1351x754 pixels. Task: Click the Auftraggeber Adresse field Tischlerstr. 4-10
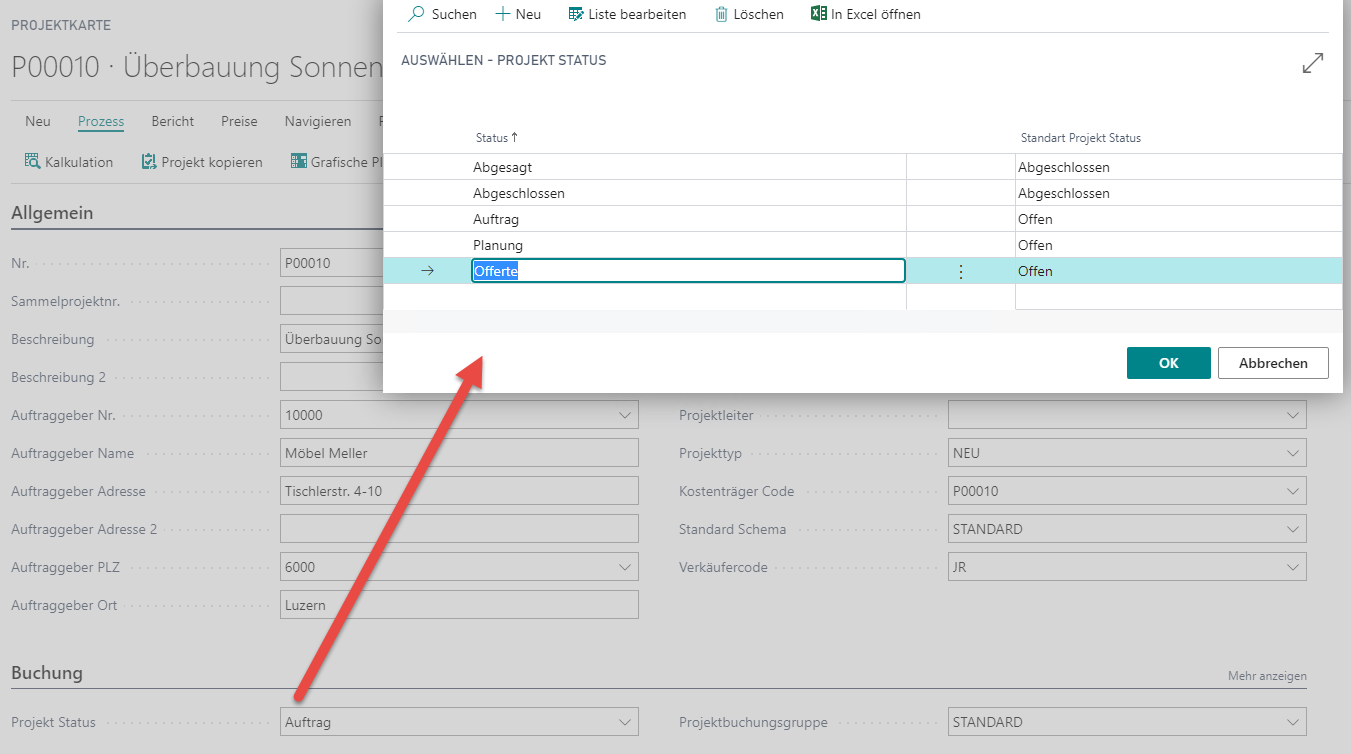click(x=459, y=491)
